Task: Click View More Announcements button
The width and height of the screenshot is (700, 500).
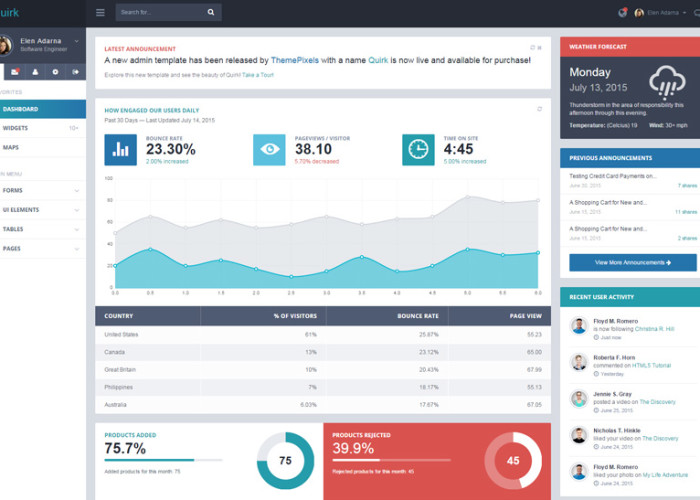Action: pyautogui.click(x=633, y=262)
